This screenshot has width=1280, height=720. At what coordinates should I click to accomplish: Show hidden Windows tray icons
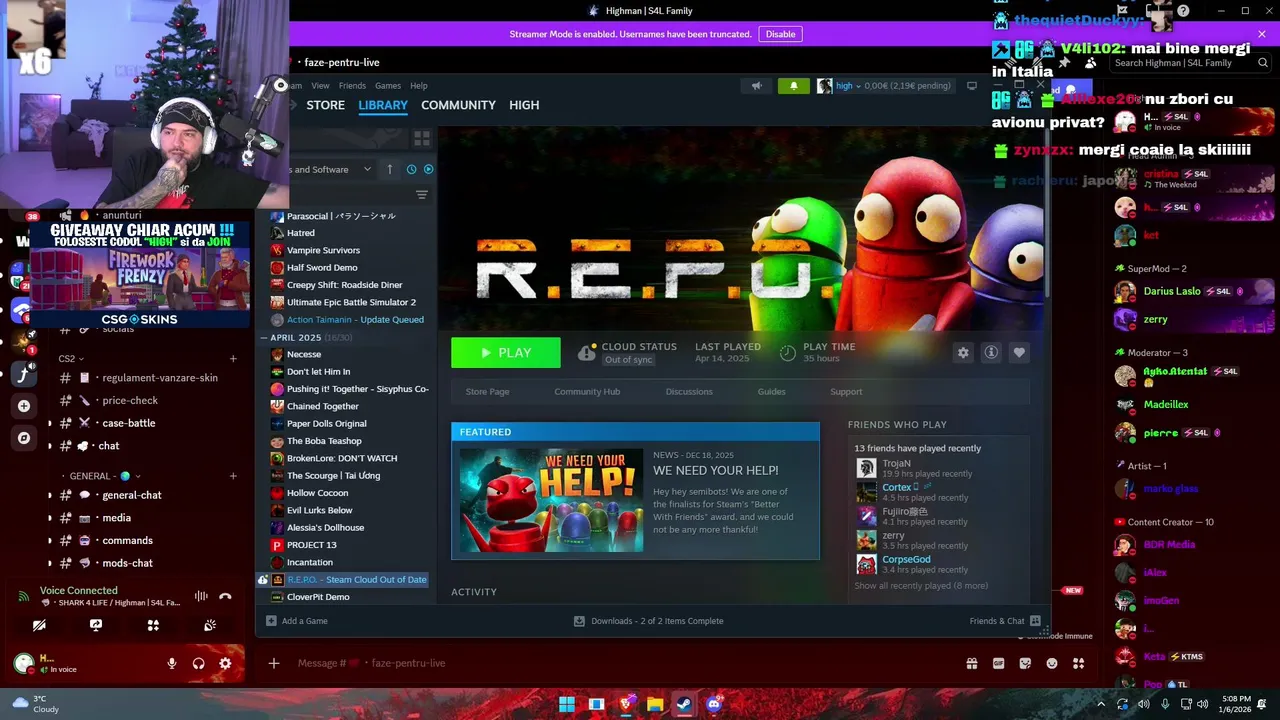click(x=1101, y=704)
